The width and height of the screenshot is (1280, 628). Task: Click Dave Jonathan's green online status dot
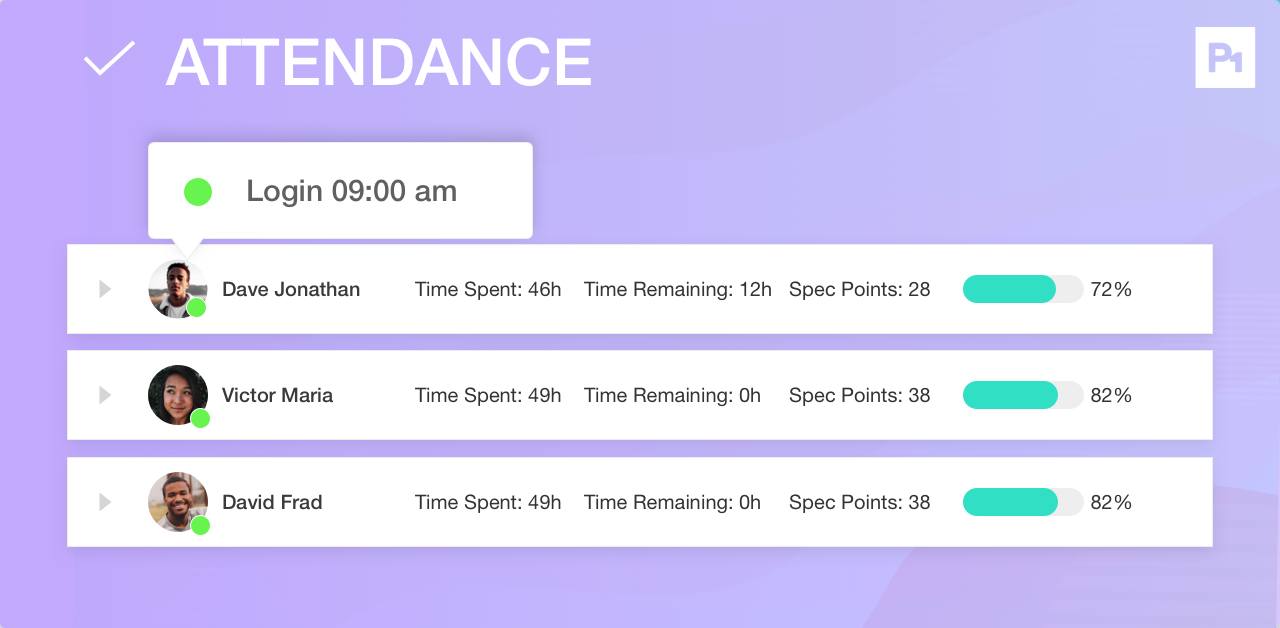(197, 308)
